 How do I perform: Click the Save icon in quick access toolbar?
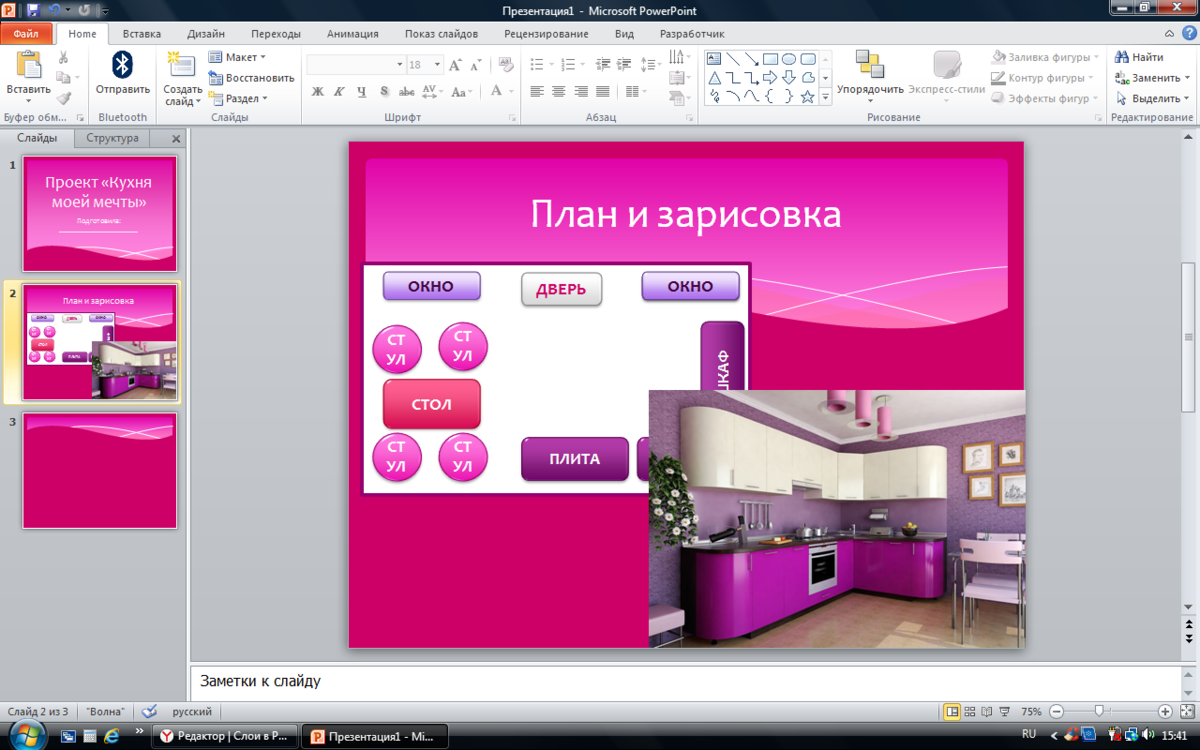coord(33,10)
